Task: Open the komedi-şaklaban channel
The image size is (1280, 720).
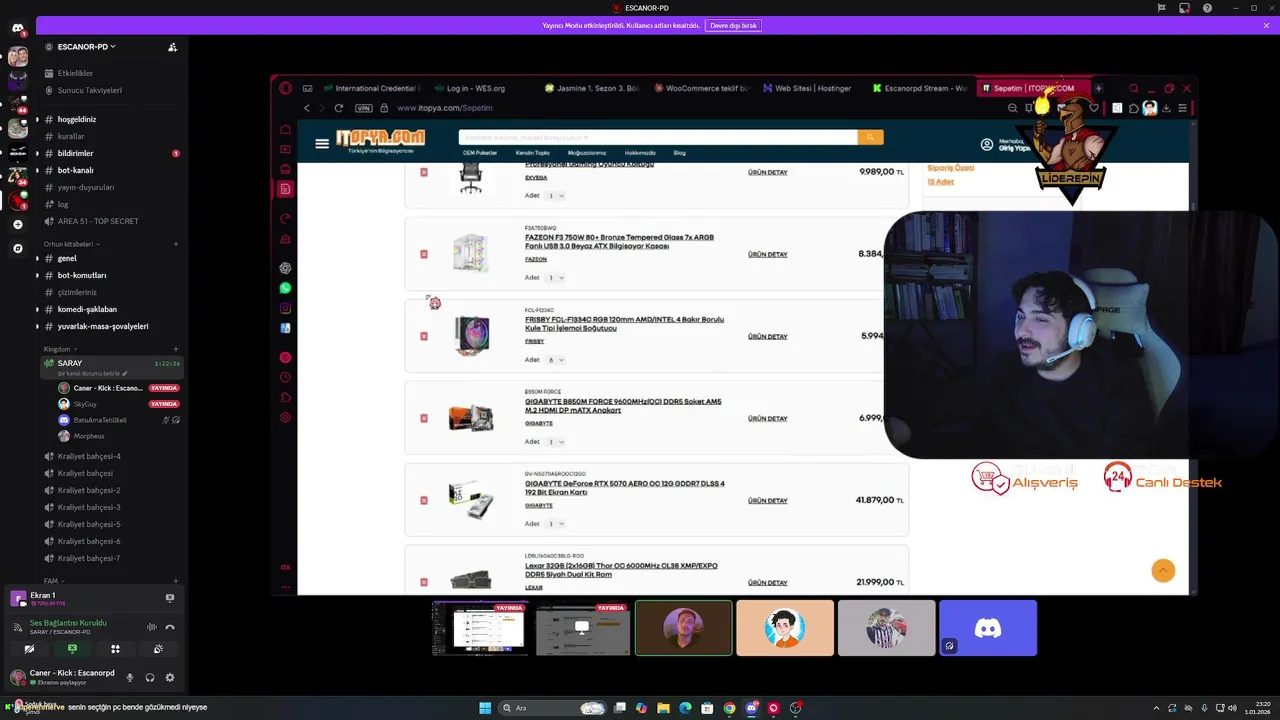Action: pyautogui.click(x=87, y=309)
